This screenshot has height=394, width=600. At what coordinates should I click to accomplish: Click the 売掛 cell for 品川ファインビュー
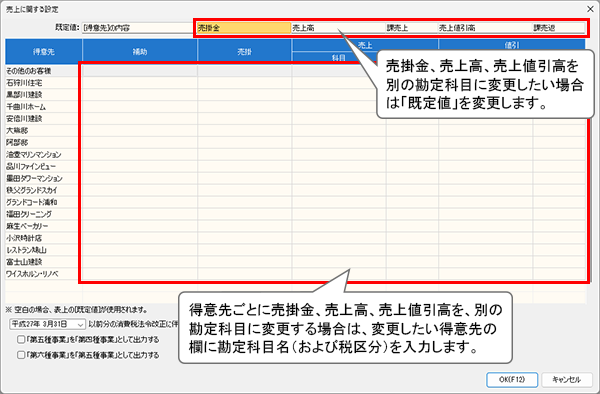245,166
